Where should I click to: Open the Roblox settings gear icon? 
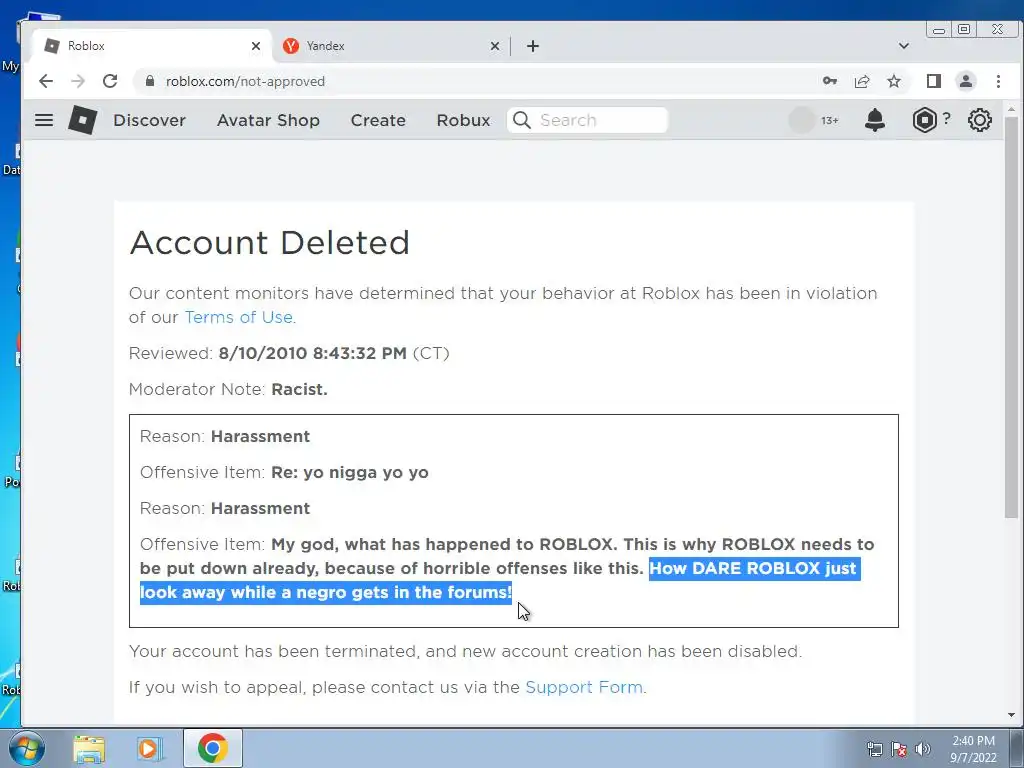click(x=980, y=120)
